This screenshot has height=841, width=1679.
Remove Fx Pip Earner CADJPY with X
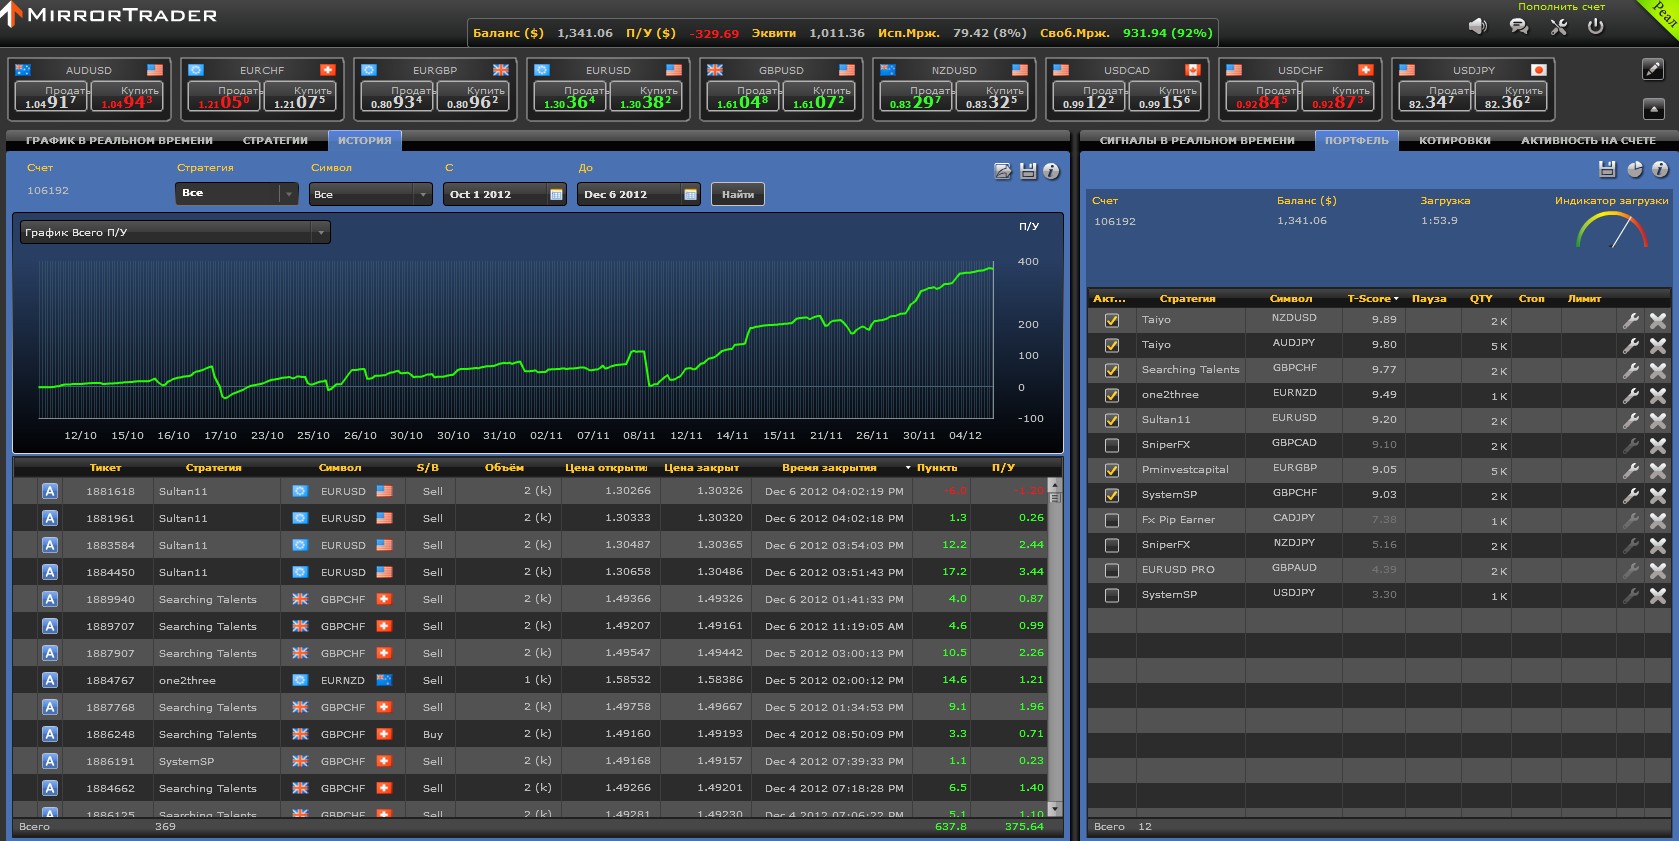coord(1658,520)
